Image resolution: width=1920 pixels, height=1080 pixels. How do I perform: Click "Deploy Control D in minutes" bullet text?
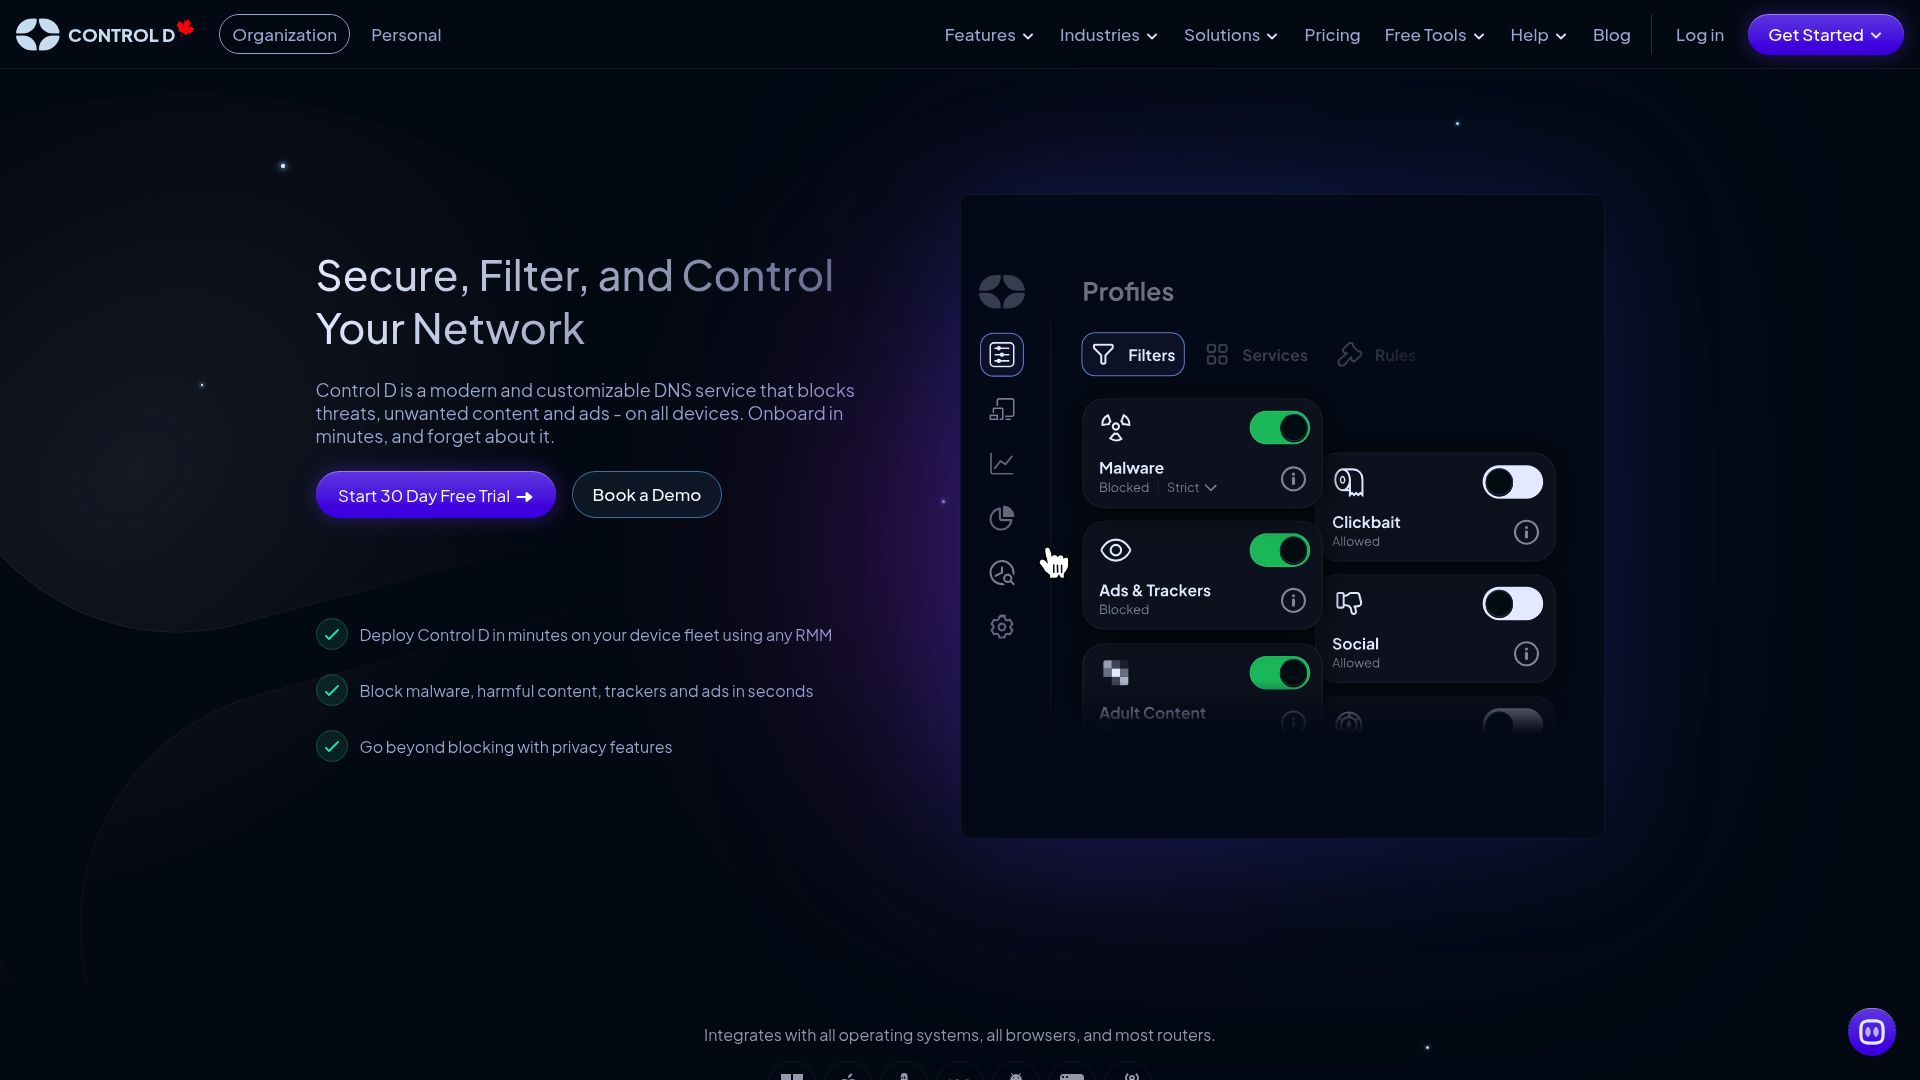(x=595, y=635)
